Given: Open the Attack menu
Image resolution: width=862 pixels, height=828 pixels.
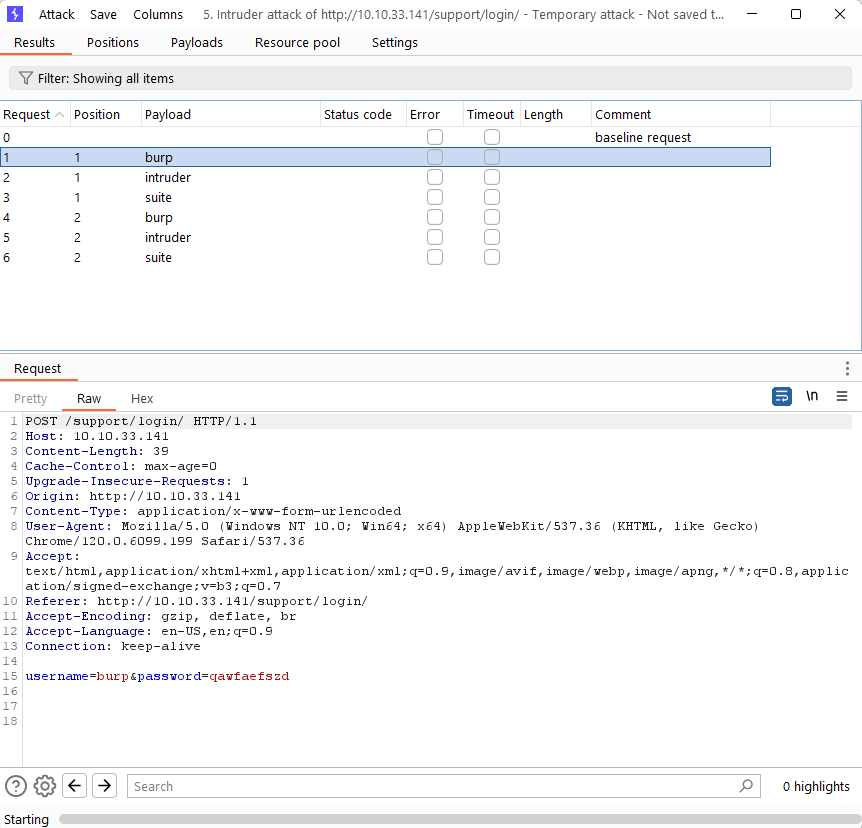Looking at the screenshot, I should [57, 14].
